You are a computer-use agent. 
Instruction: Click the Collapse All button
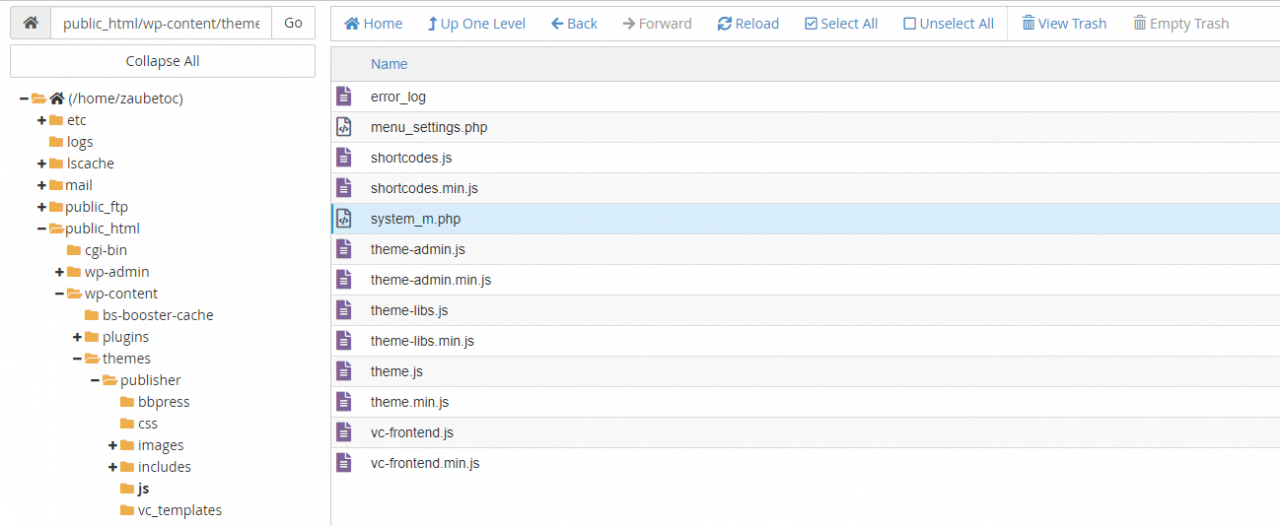click(x=162, y=61)
